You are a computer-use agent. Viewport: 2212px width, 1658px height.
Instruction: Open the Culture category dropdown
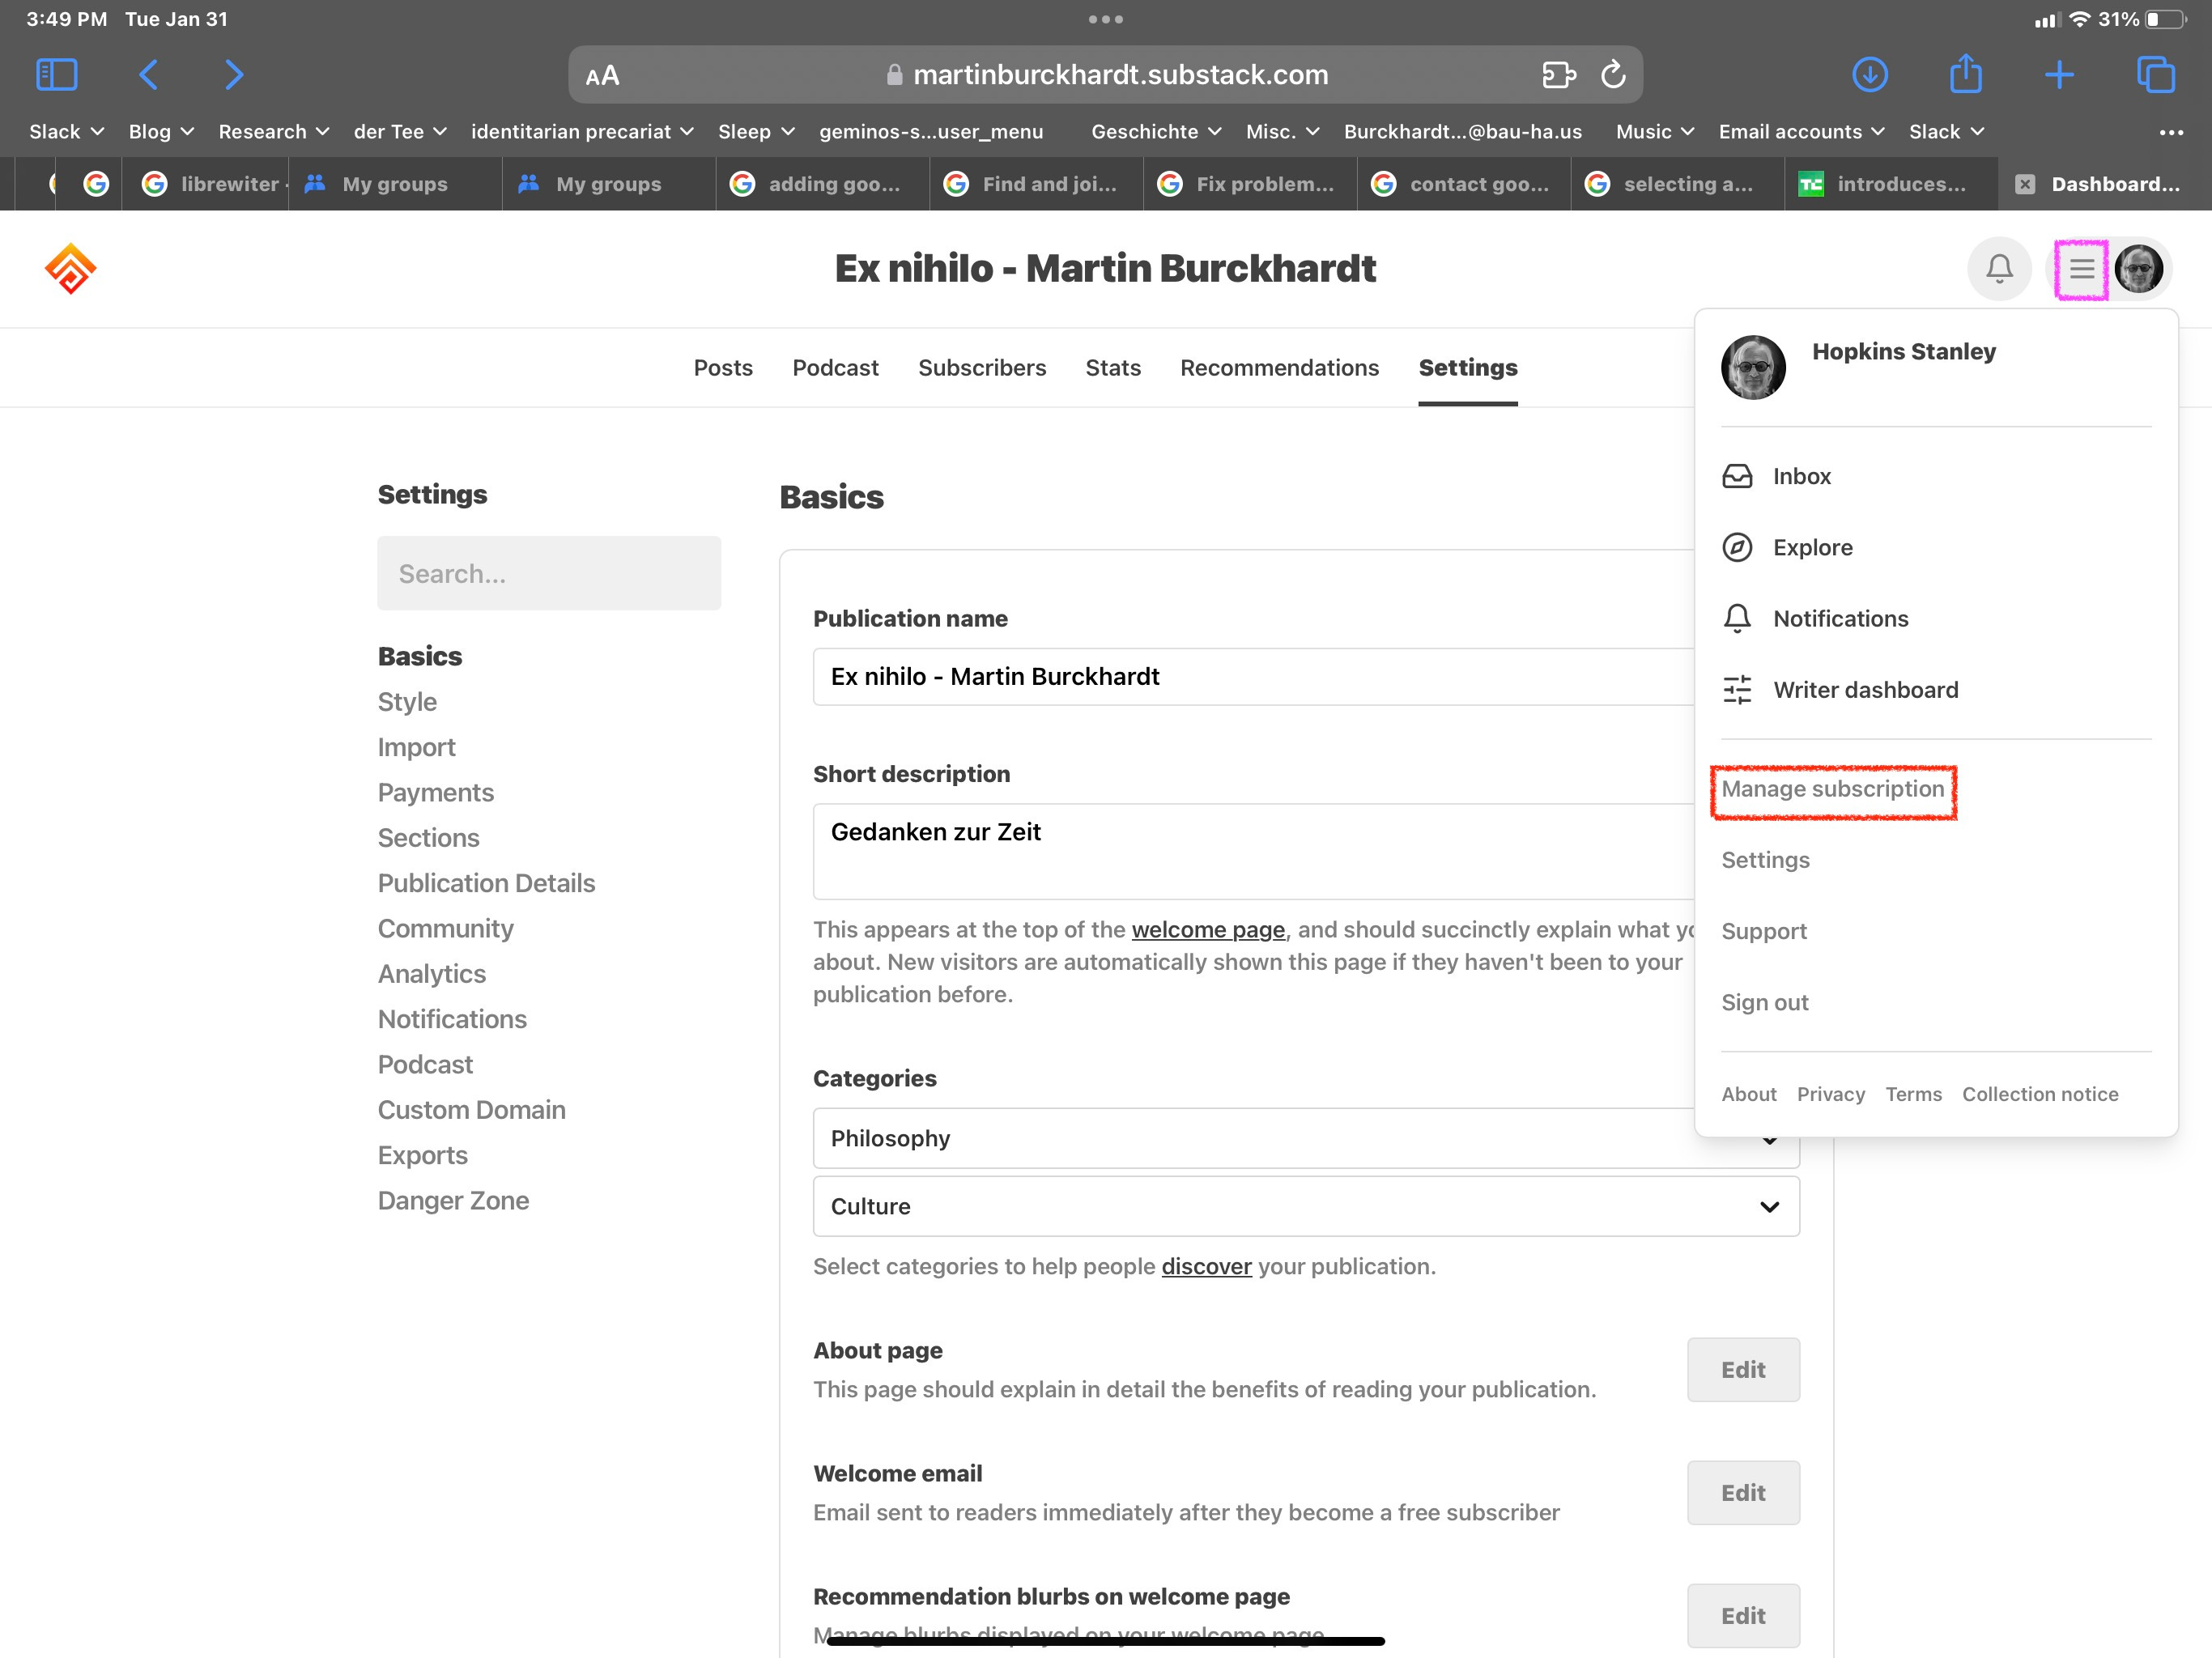click(1306, 1206)
